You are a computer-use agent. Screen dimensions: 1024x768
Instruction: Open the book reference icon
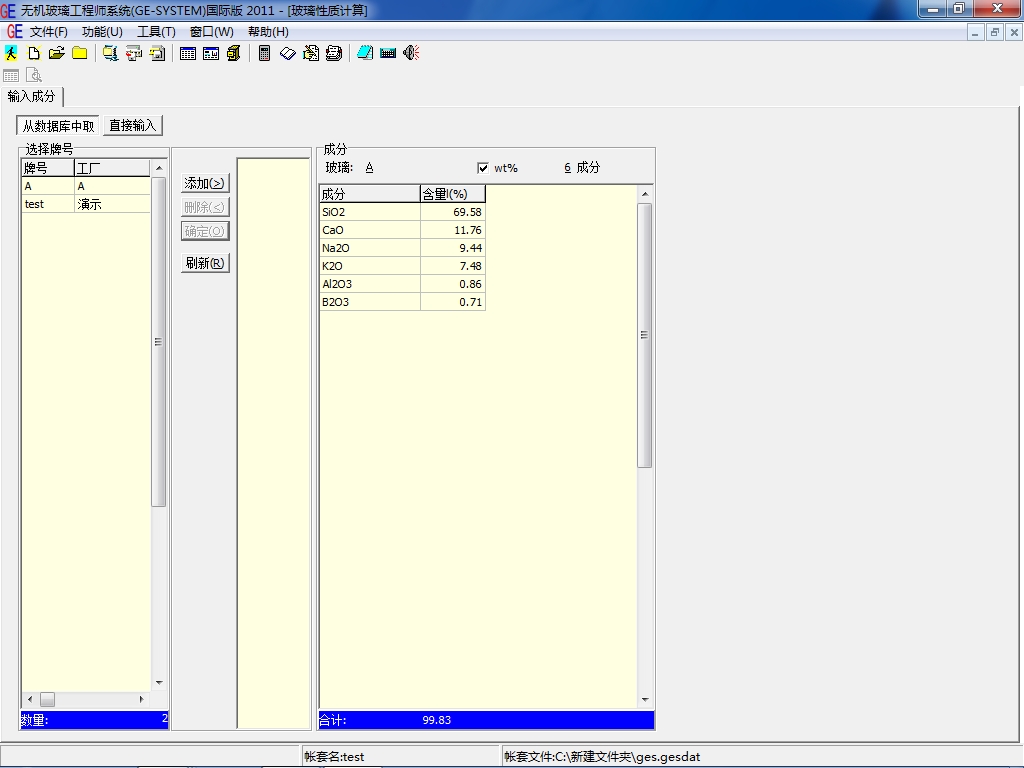point(287,54)
